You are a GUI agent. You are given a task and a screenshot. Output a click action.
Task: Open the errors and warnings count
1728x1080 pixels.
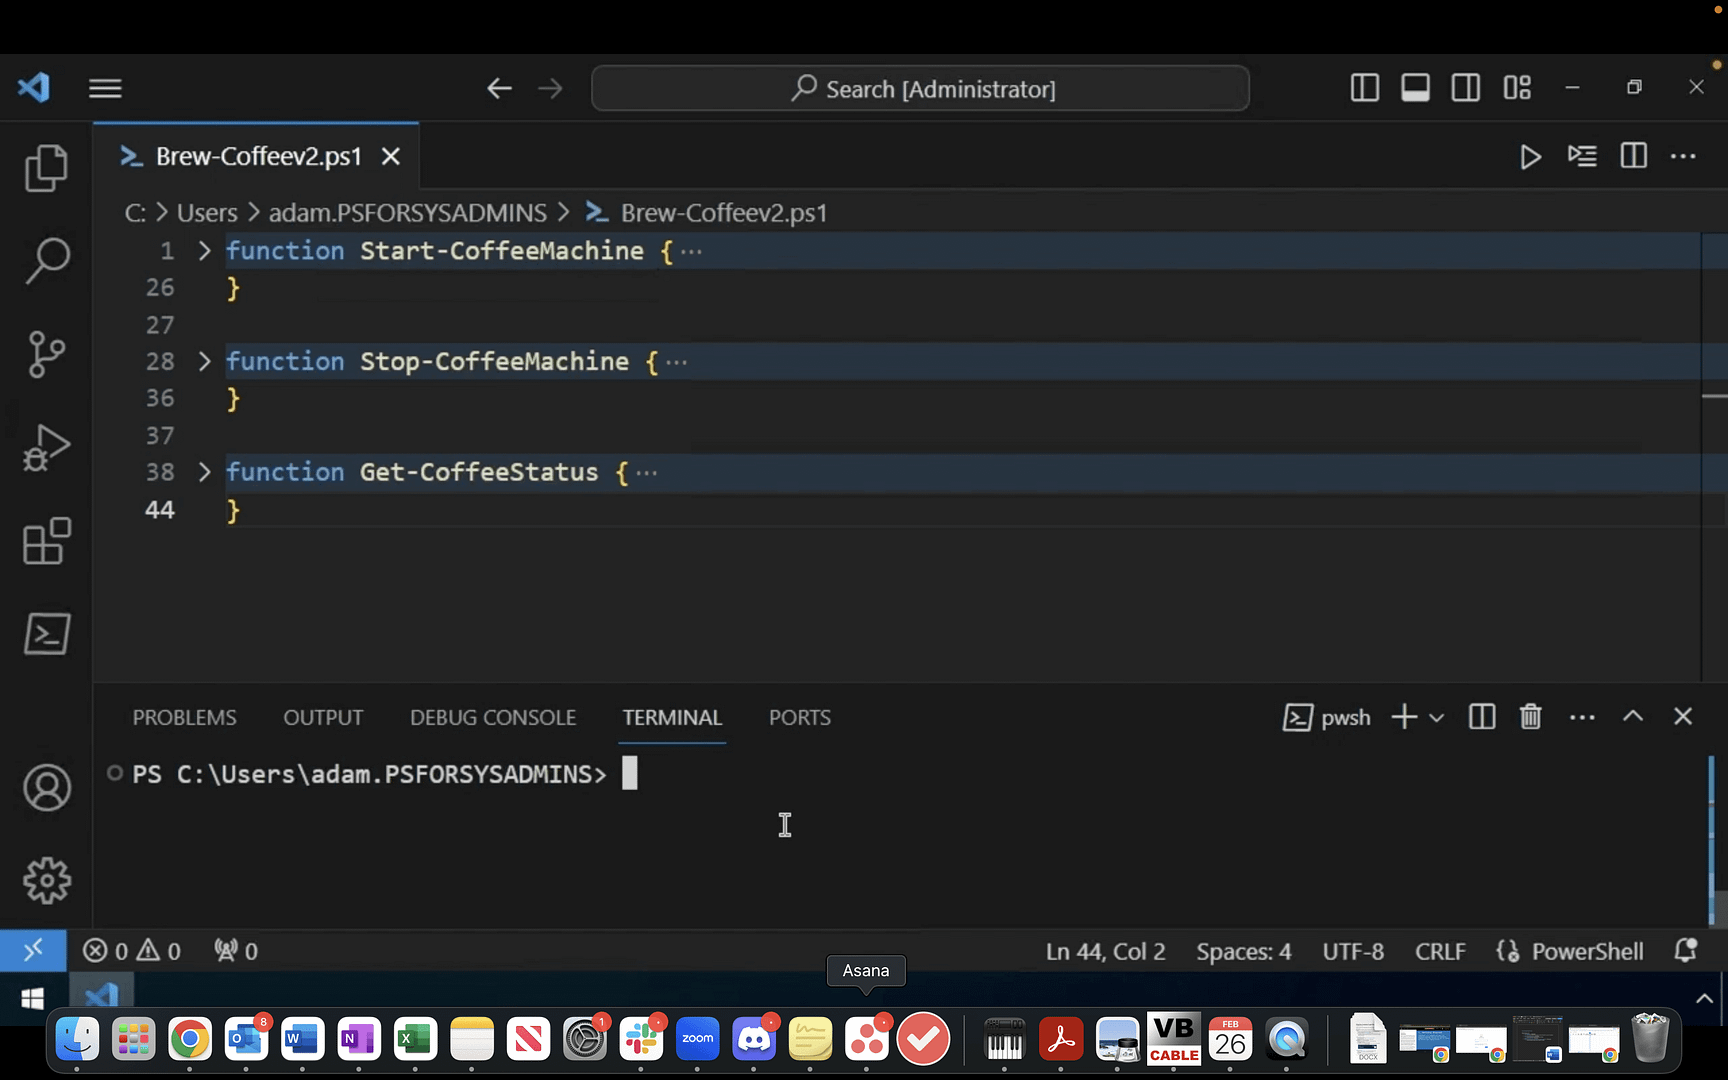[131, 950]
